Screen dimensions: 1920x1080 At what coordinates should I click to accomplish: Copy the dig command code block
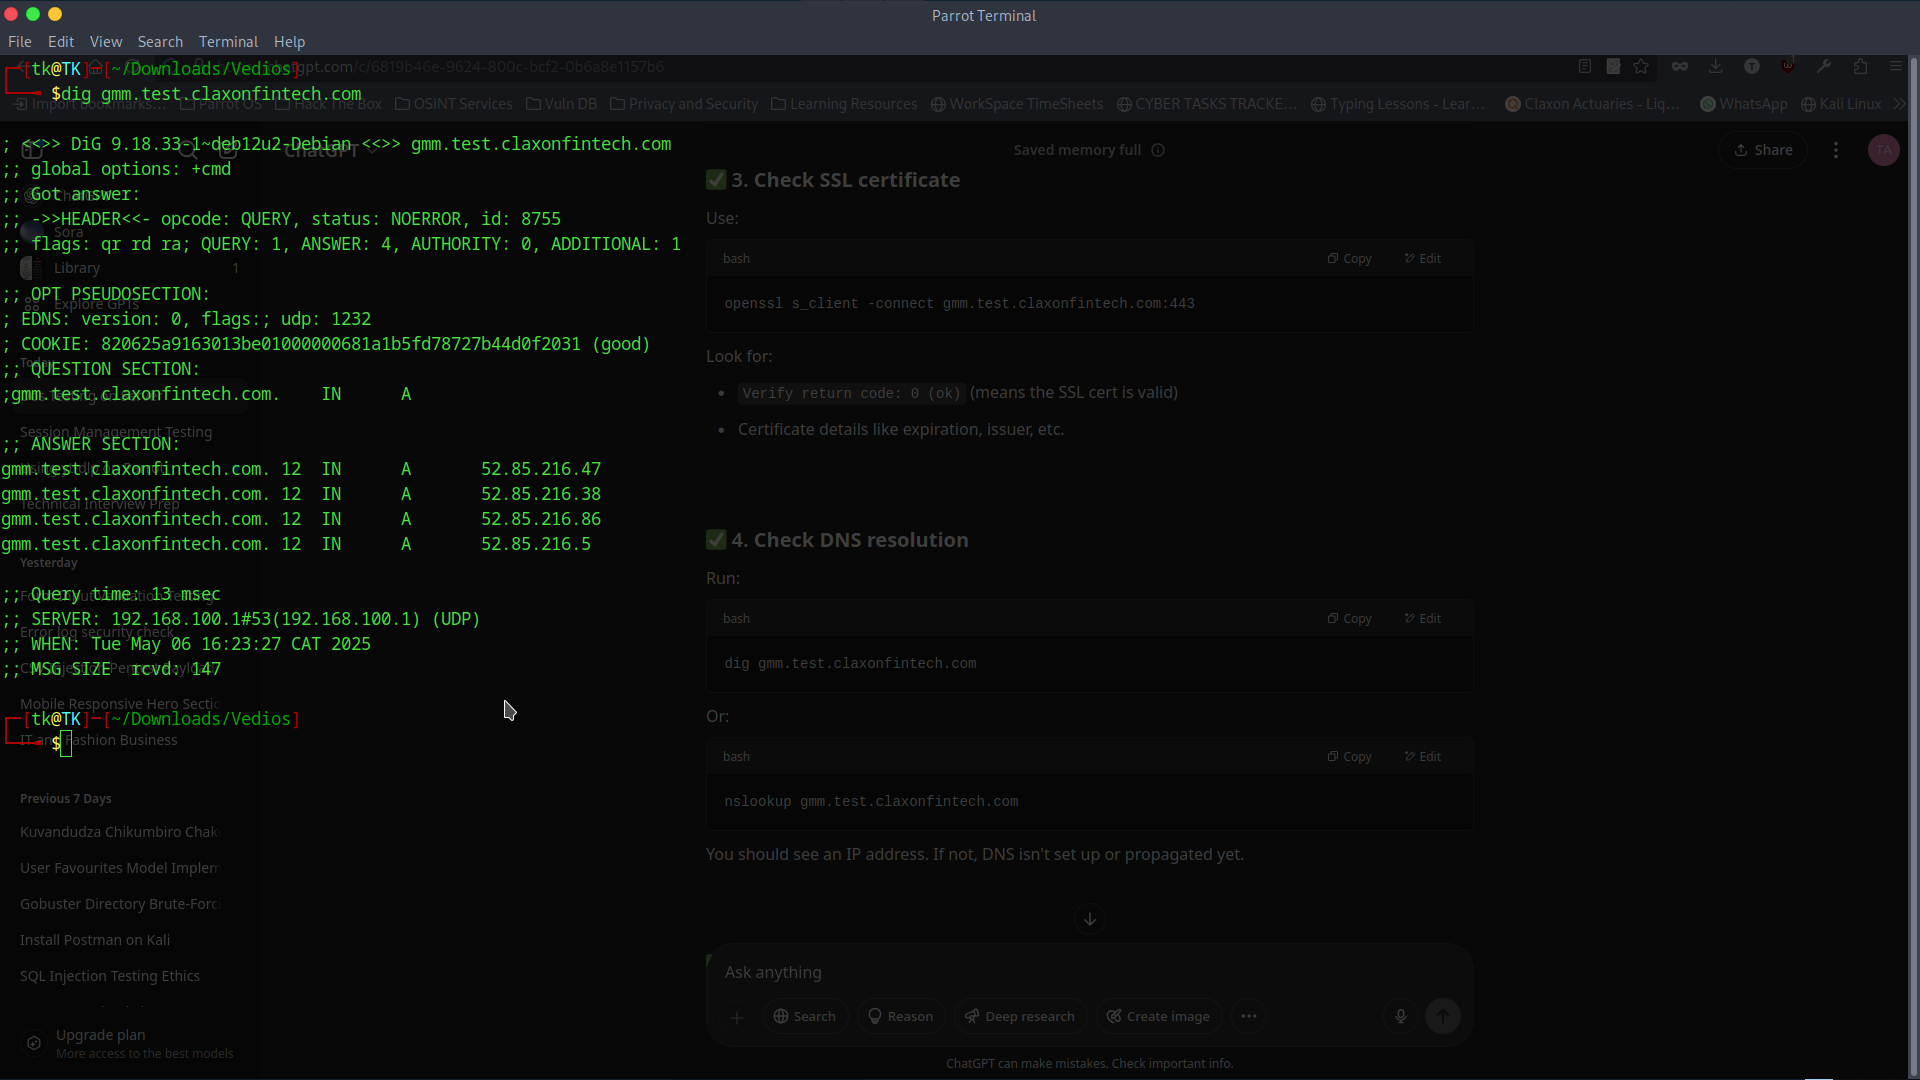(1349, 619)
